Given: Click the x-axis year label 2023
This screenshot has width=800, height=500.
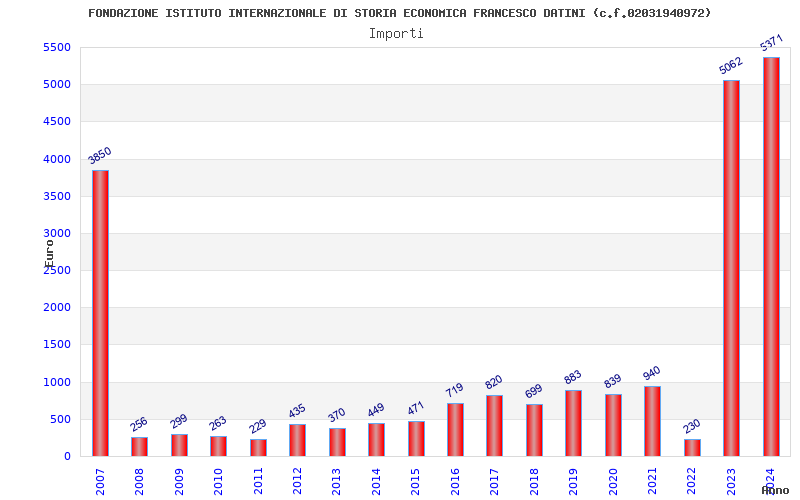Looking at the screenshot, I should tap(731, 482).
